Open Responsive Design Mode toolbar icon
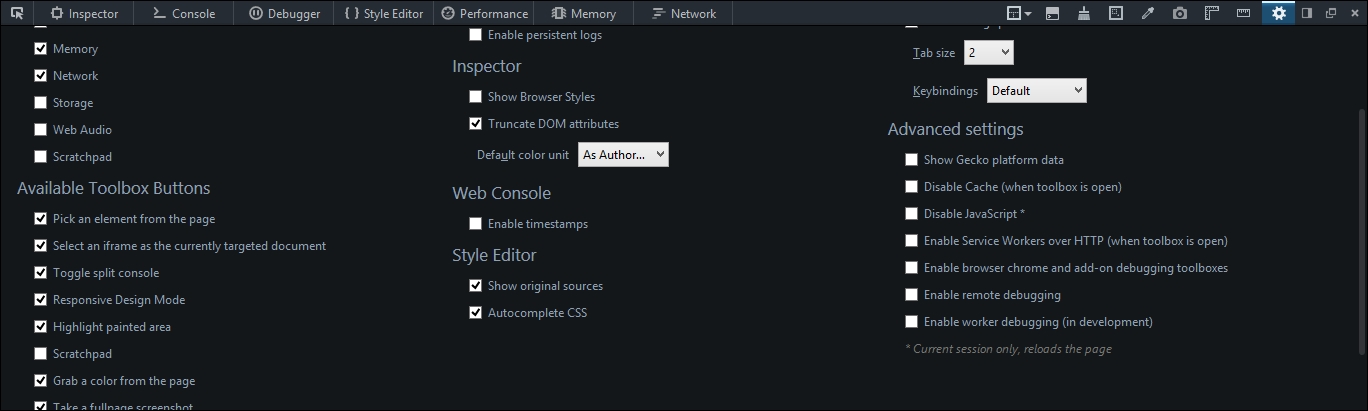1368x411 pixels. 1116,13
